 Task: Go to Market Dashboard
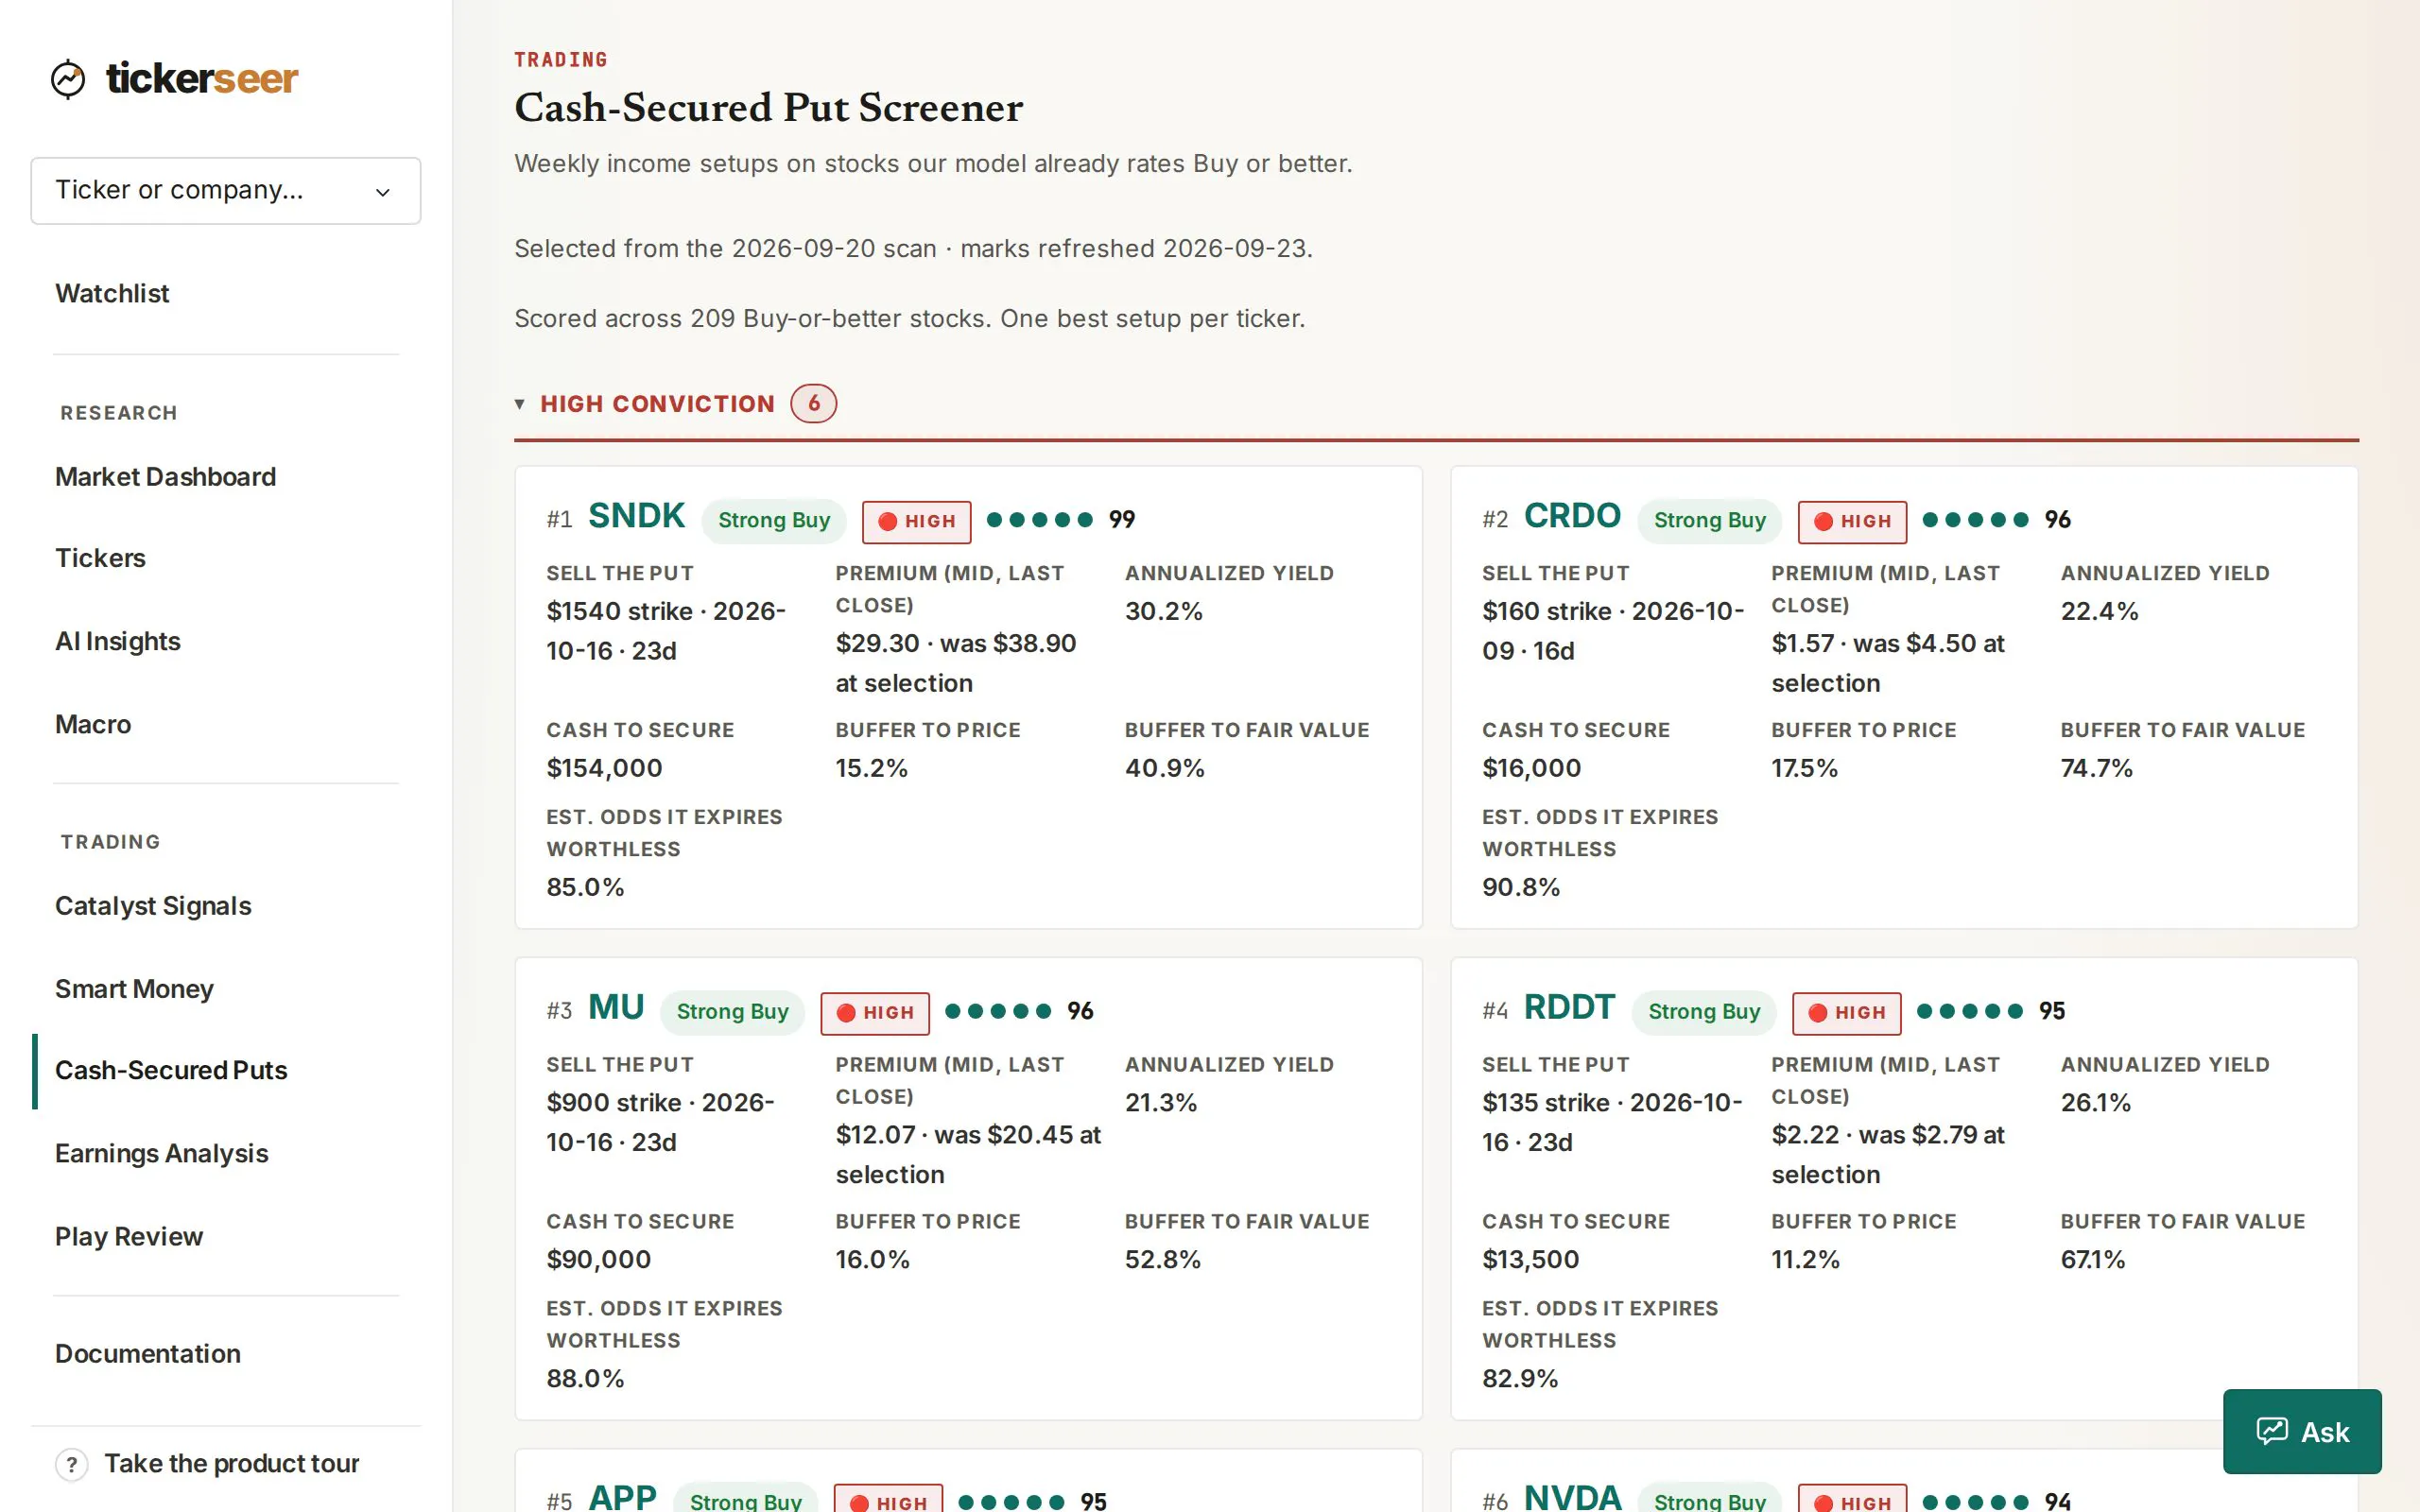tap(165, 476)
